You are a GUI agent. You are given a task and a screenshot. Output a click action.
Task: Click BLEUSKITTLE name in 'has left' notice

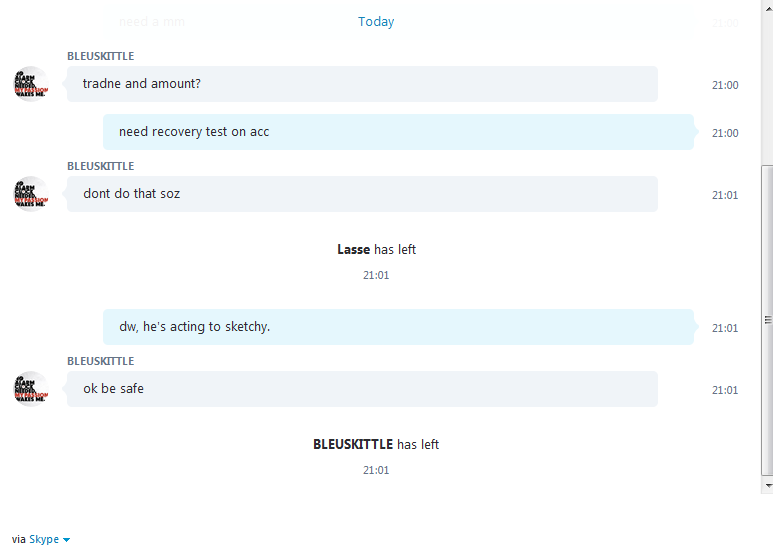pos(353,444)
